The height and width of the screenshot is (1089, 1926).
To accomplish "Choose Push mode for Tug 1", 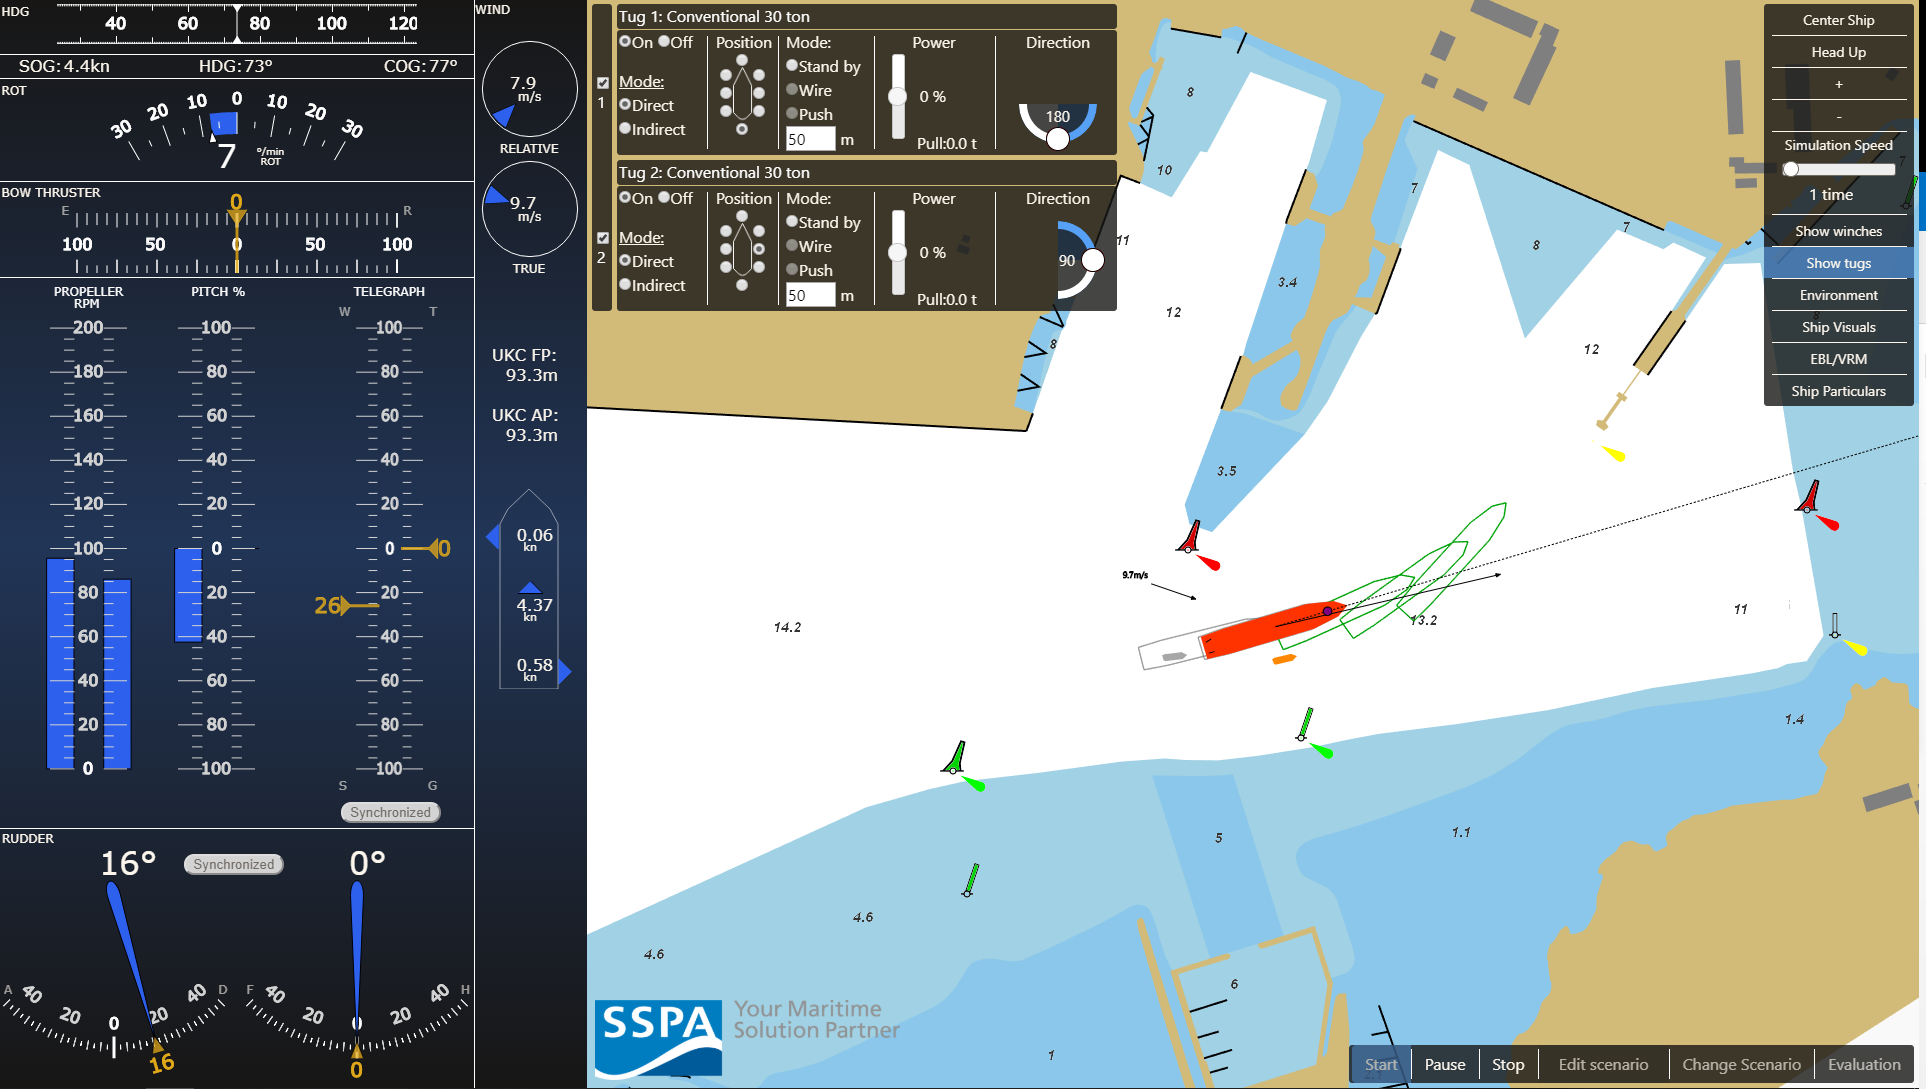I will click(x=792, y=114).
